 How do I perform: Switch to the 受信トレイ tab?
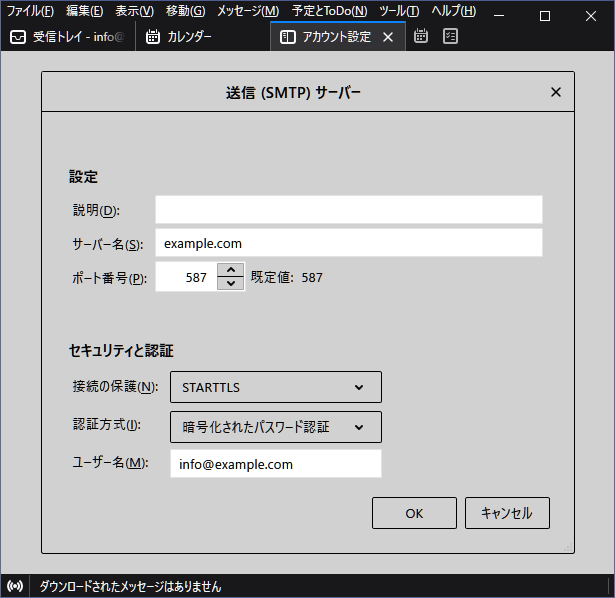click(67, 37)
